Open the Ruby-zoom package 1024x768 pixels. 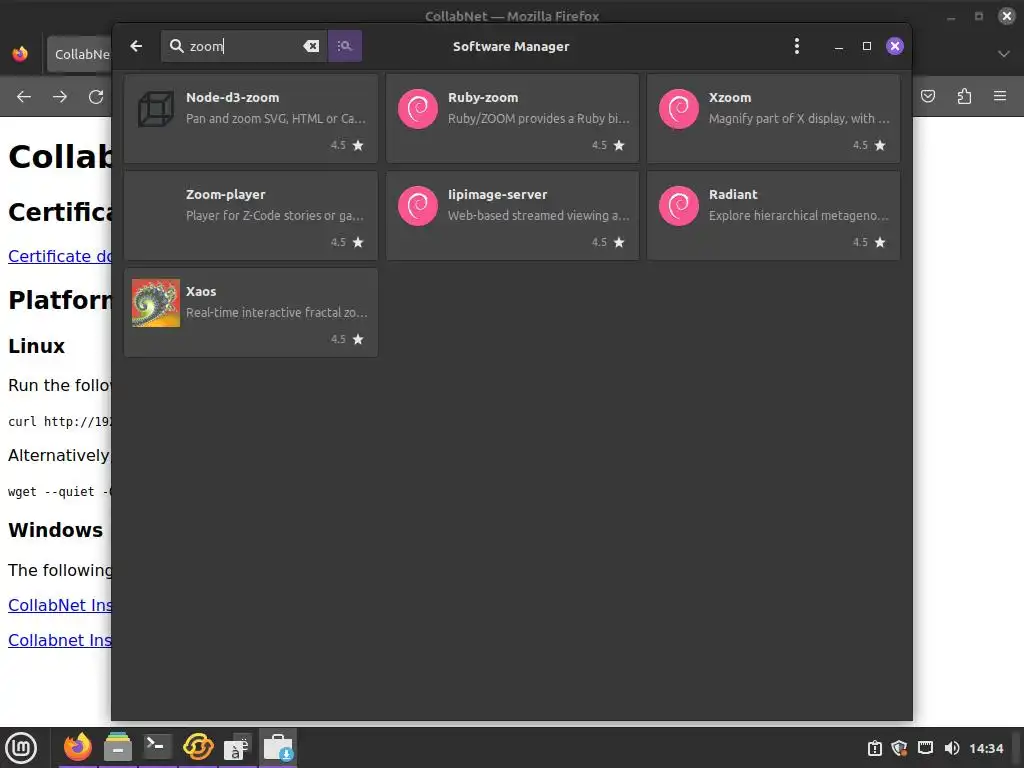click(x=512, y=118)
